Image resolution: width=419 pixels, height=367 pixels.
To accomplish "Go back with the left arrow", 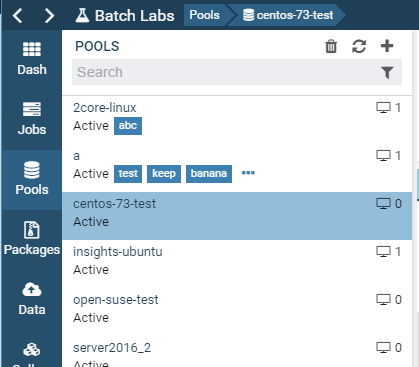I will pyautogui.click(x=18, y=16).
